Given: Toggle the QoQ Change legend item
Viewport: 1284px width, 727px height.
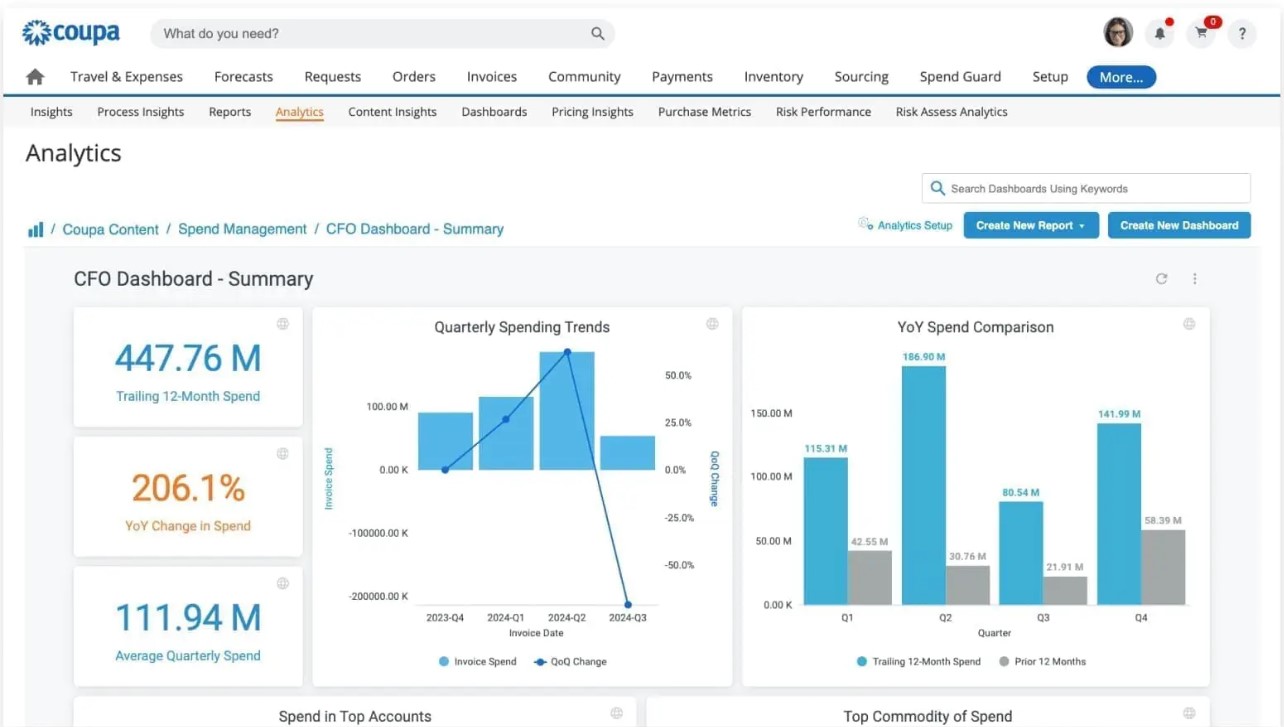Looking at the screenshot, I should click(570, 661).
